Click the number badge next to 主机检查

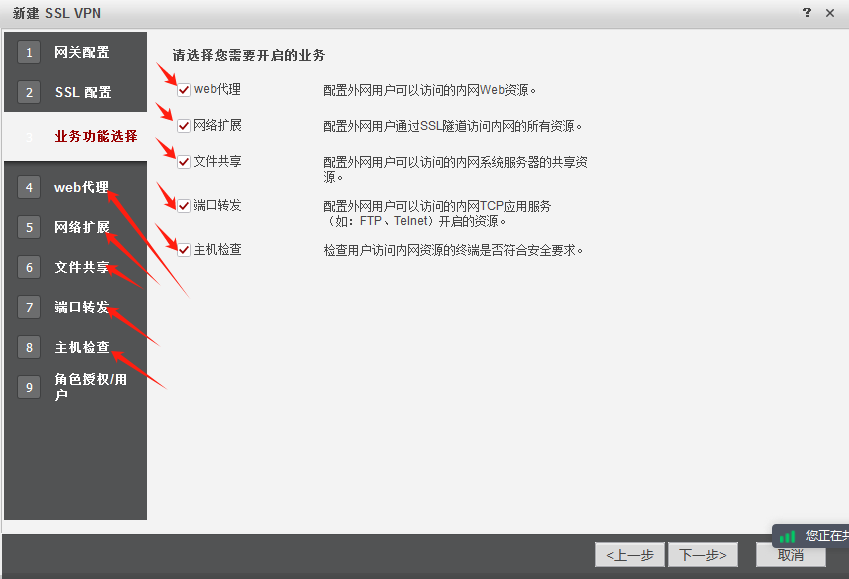tap(28, 347)
